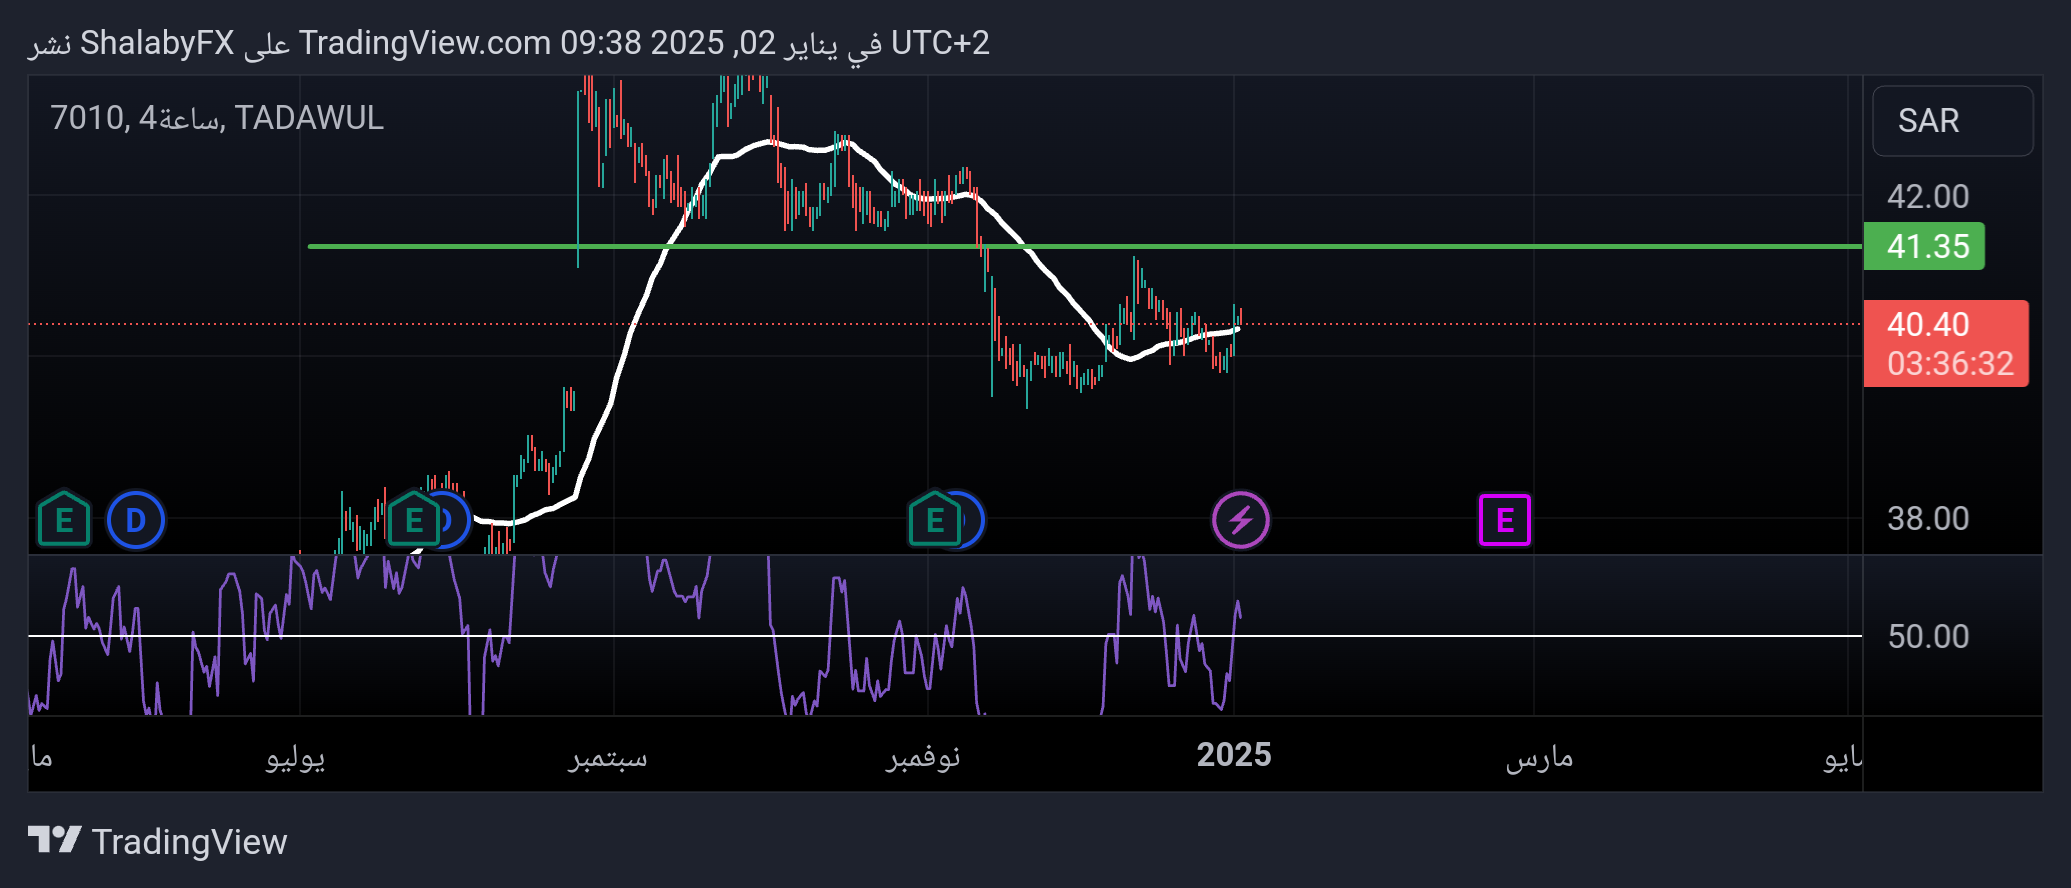Click the 2025 date axis label
The width and height of the screenshot is (2071, 888).
click(x=1234, y=755)
